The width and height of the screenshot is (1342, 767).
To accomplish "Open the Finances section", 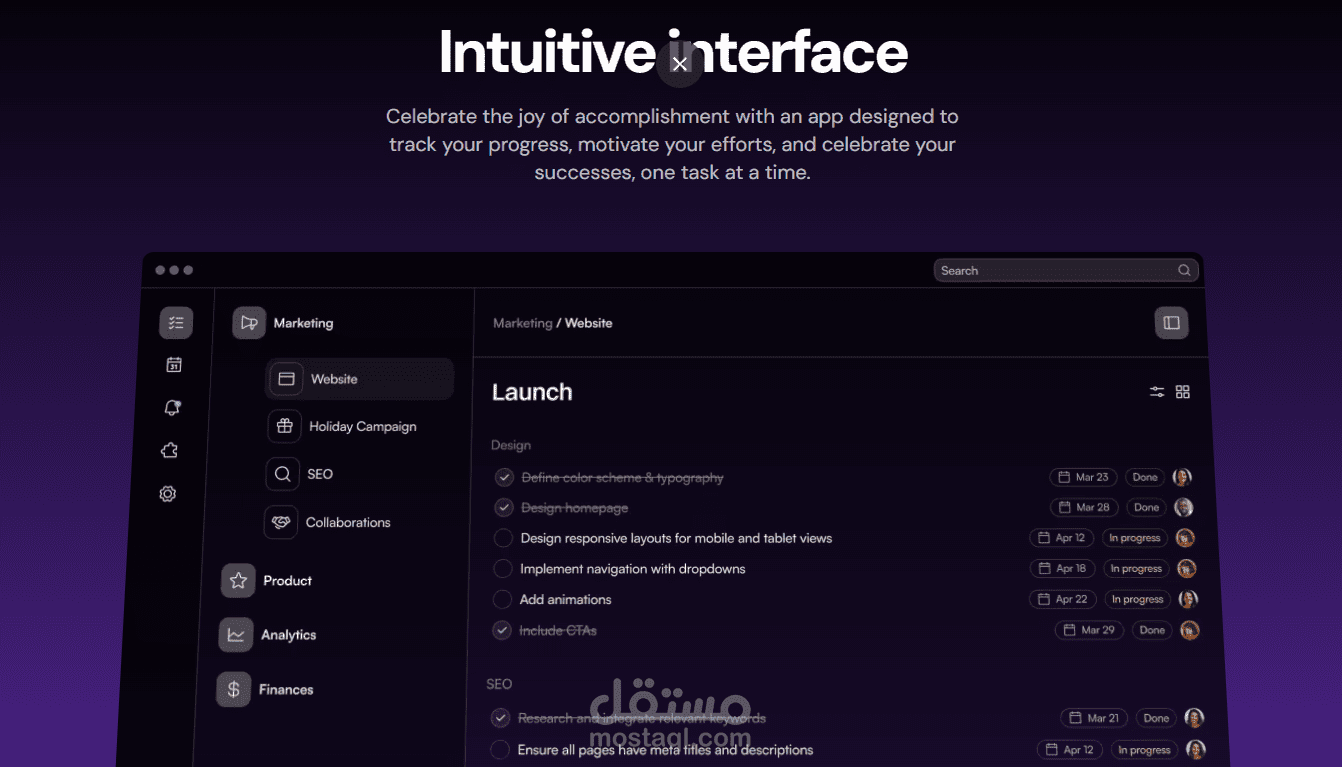I will (x=286, y=689).
